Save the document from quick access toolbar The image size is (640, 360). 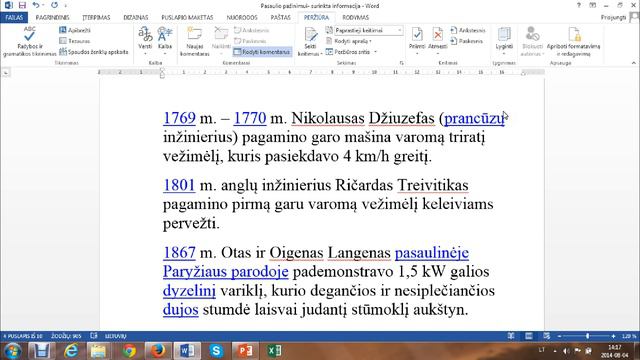22,6
